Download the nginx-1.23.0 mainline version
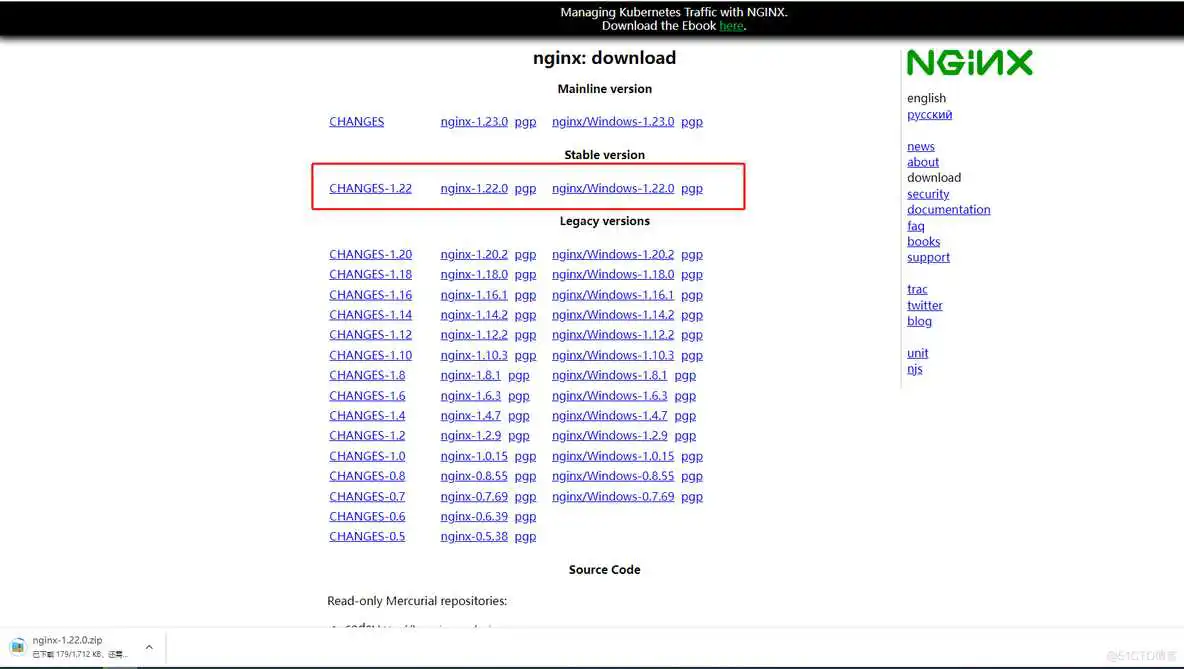Screen dimensions: 1184x669 click(x=473, y=121)
